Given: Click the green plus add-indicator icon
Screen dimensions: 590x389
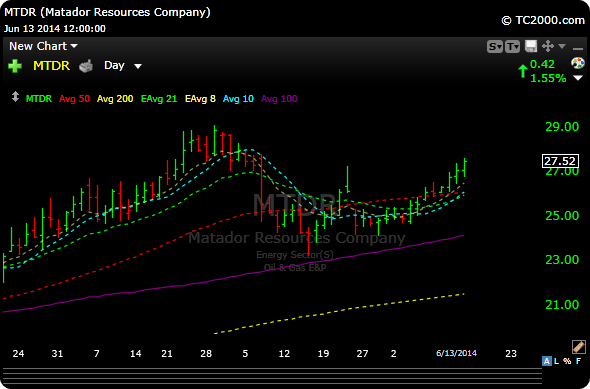Looking at the screenshot, I should pos(15,66).
